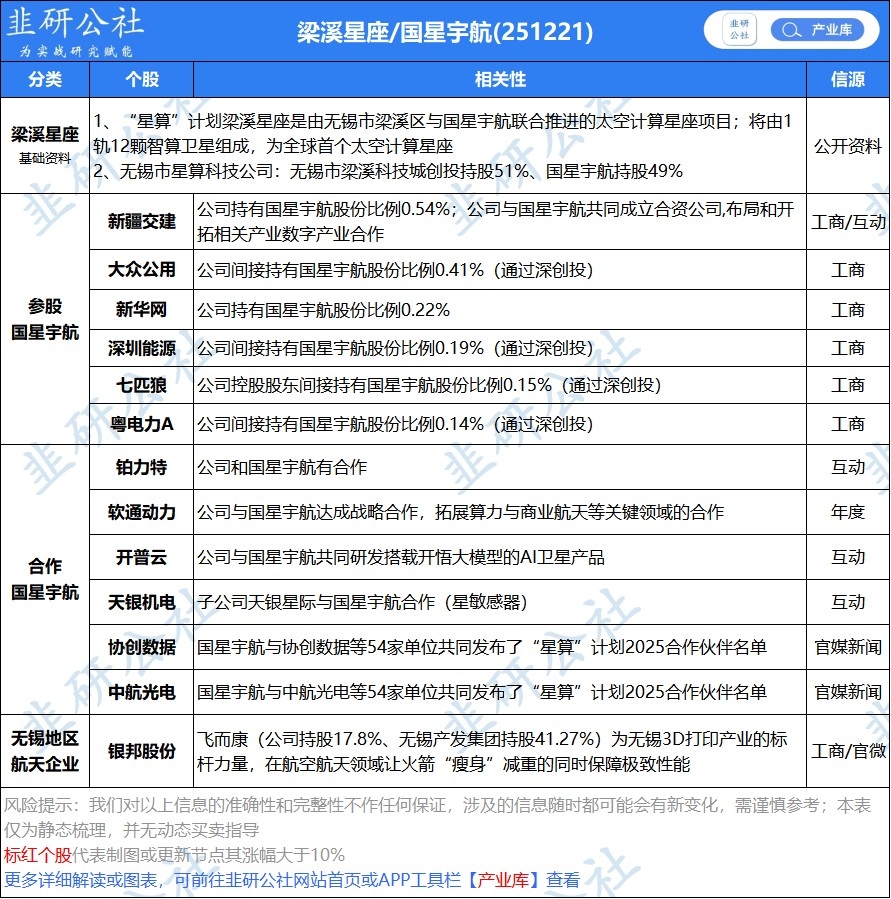Click the title 梁溪星座/国星宇航(251221)

[x=445, y=32]
